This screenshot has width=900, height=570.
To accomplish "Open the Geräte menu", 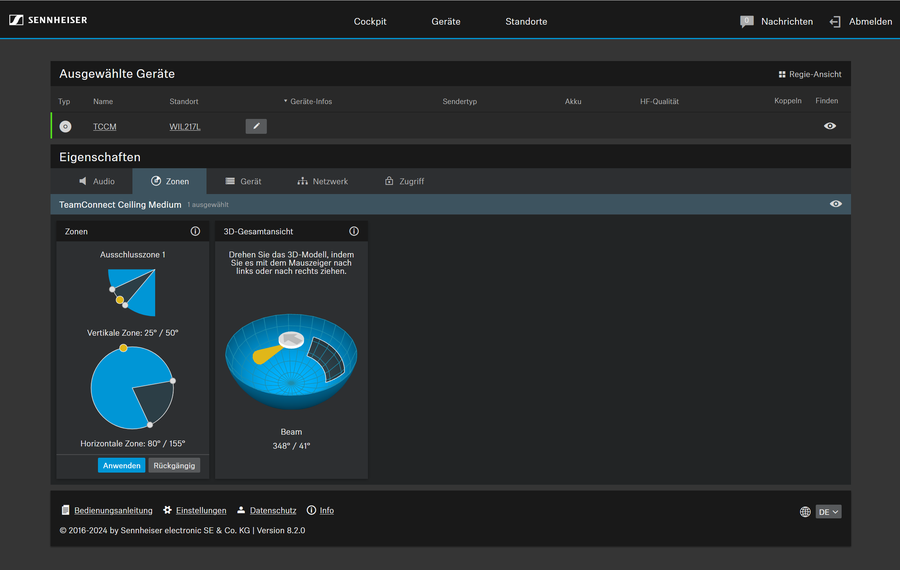I will [445, 21].
